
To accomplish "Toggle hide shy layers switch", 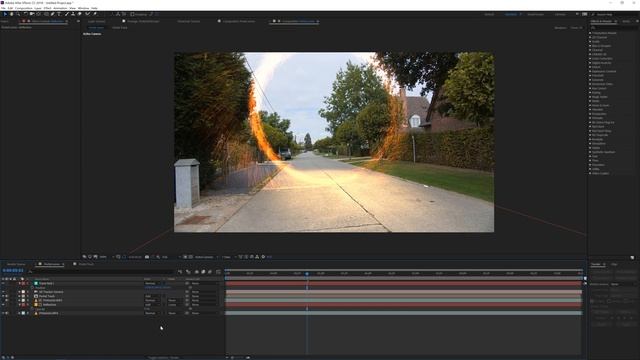I will tap(197, 271).
